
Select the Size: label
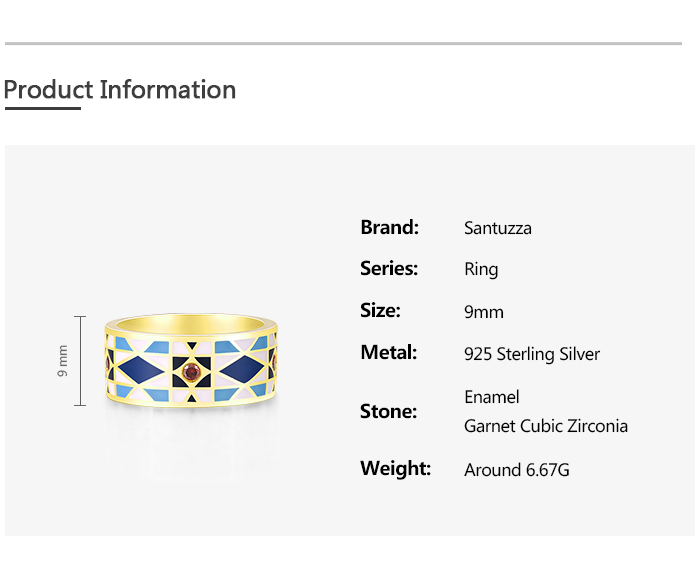pos(380,310)
